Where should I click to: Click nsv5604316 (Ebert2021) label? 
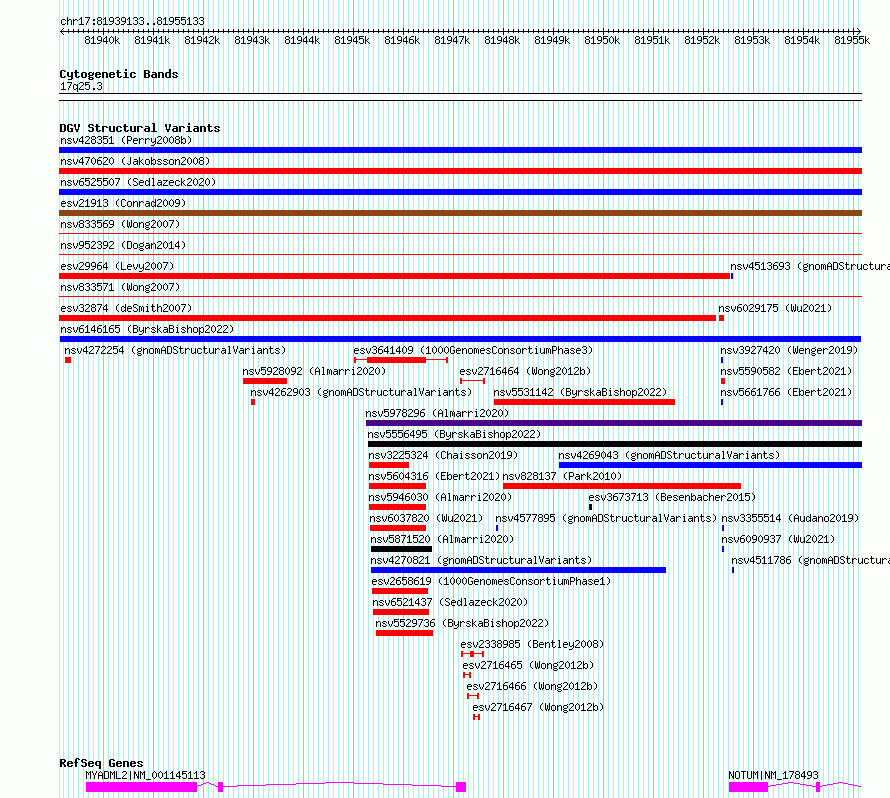(x=434, y=476)
